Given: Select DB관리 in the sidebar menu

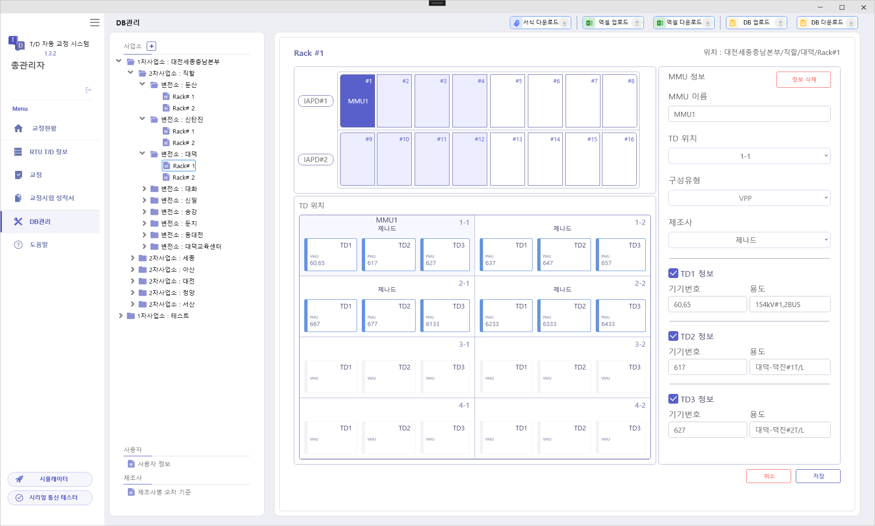Looking at the screenshot, I should pos(40,222).
